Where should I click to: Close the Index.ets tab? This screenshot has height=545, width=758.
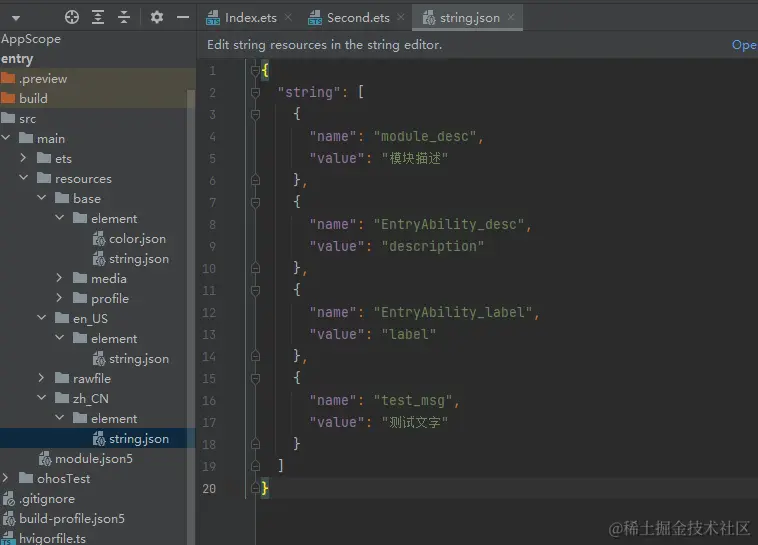[x=288, y=17]
